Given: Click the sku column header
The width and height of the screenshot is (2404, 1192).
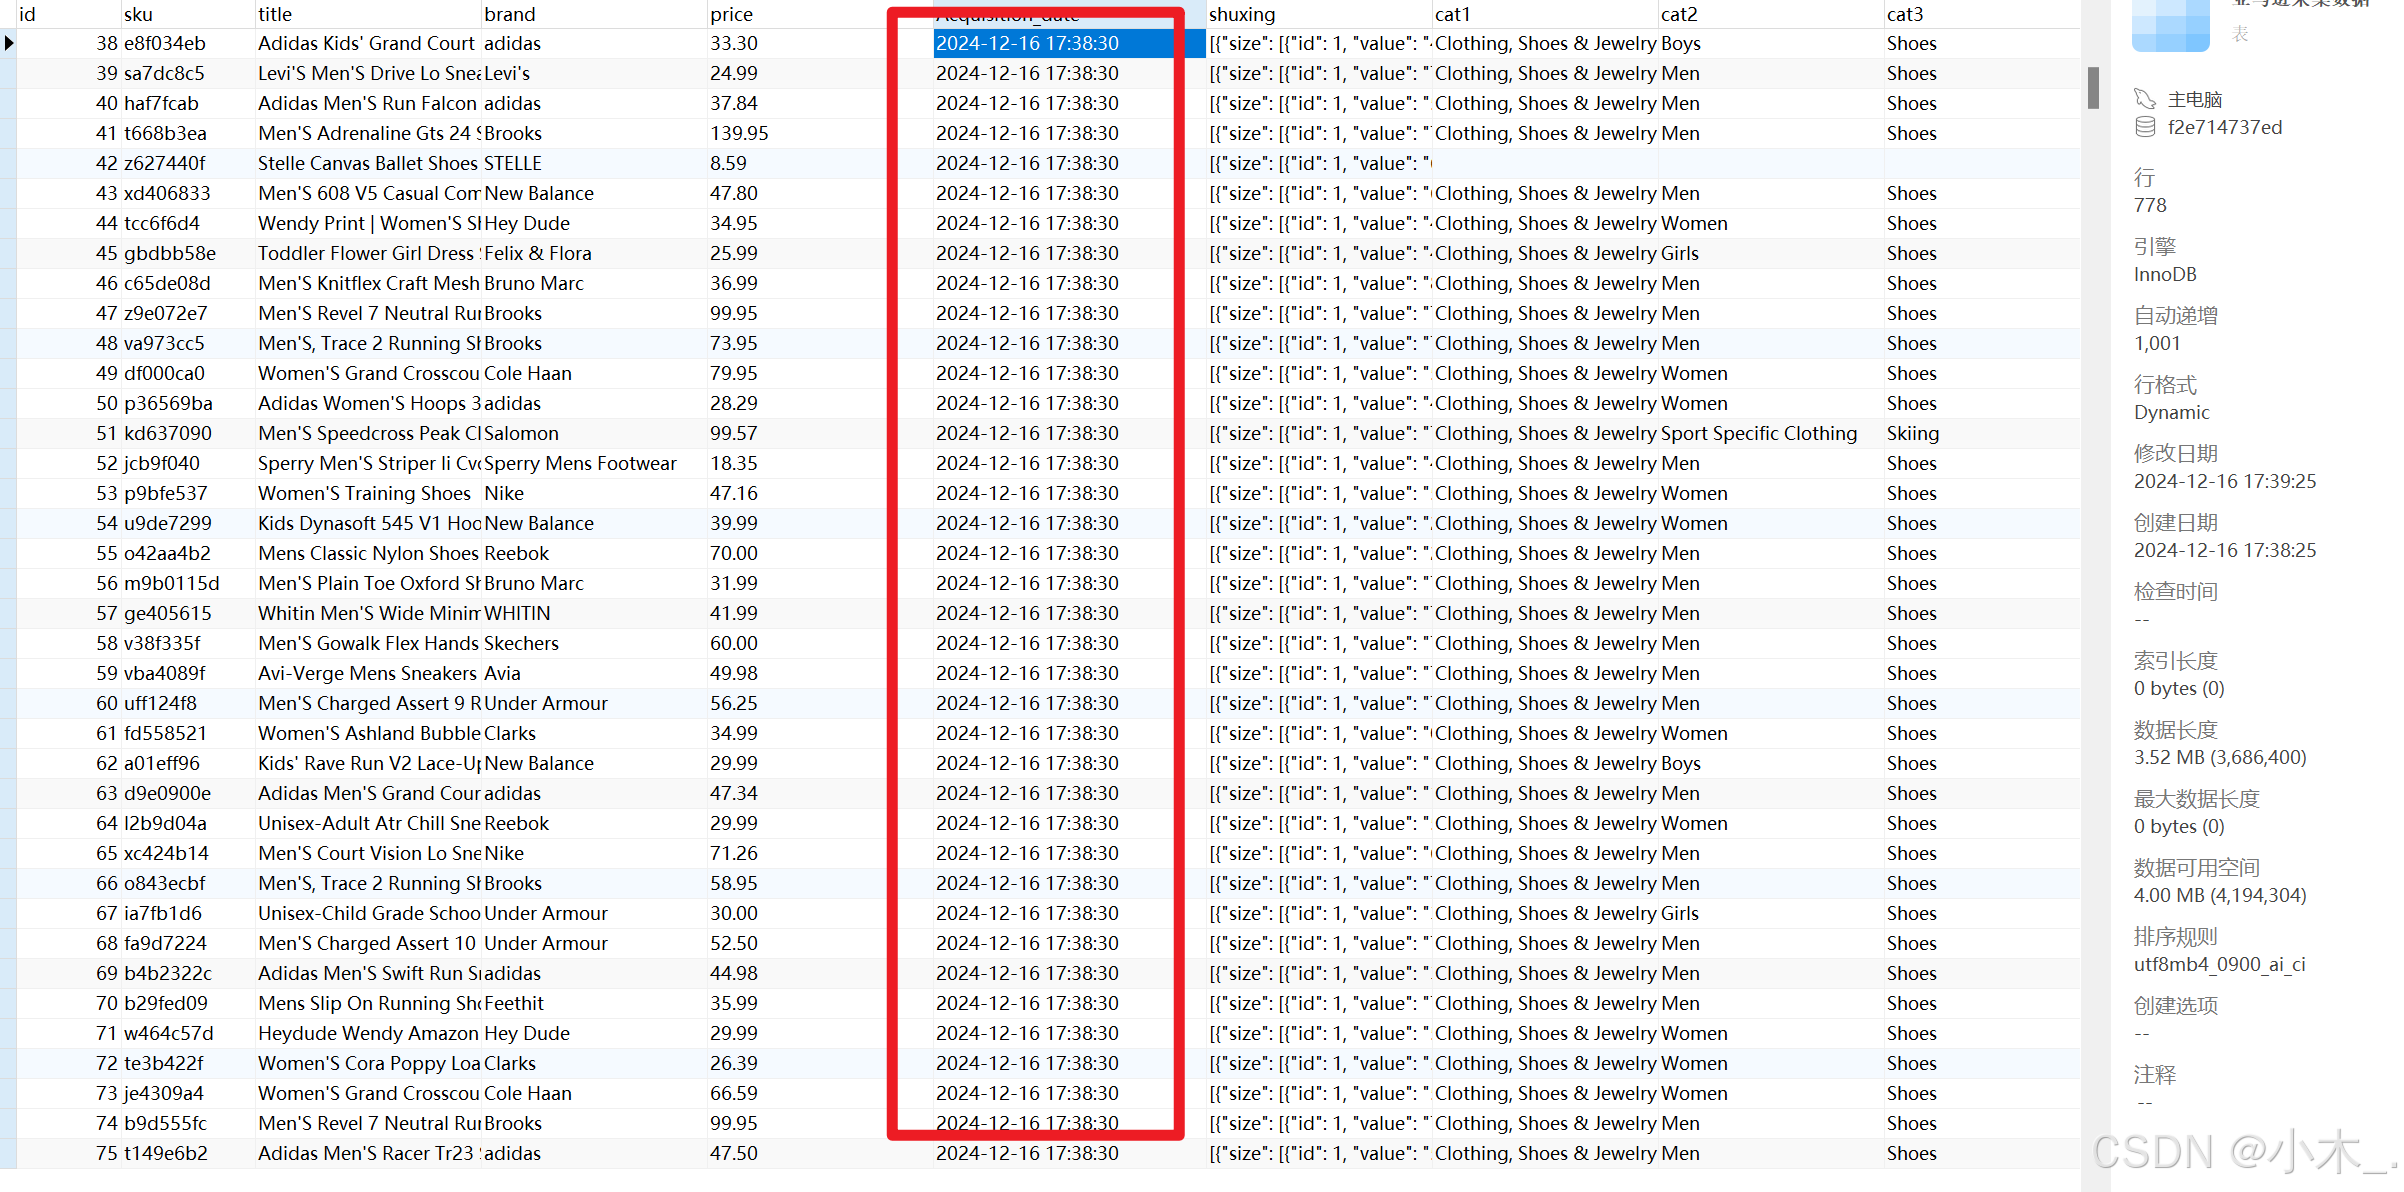Looking at the screenshot, I should (138, 14).
